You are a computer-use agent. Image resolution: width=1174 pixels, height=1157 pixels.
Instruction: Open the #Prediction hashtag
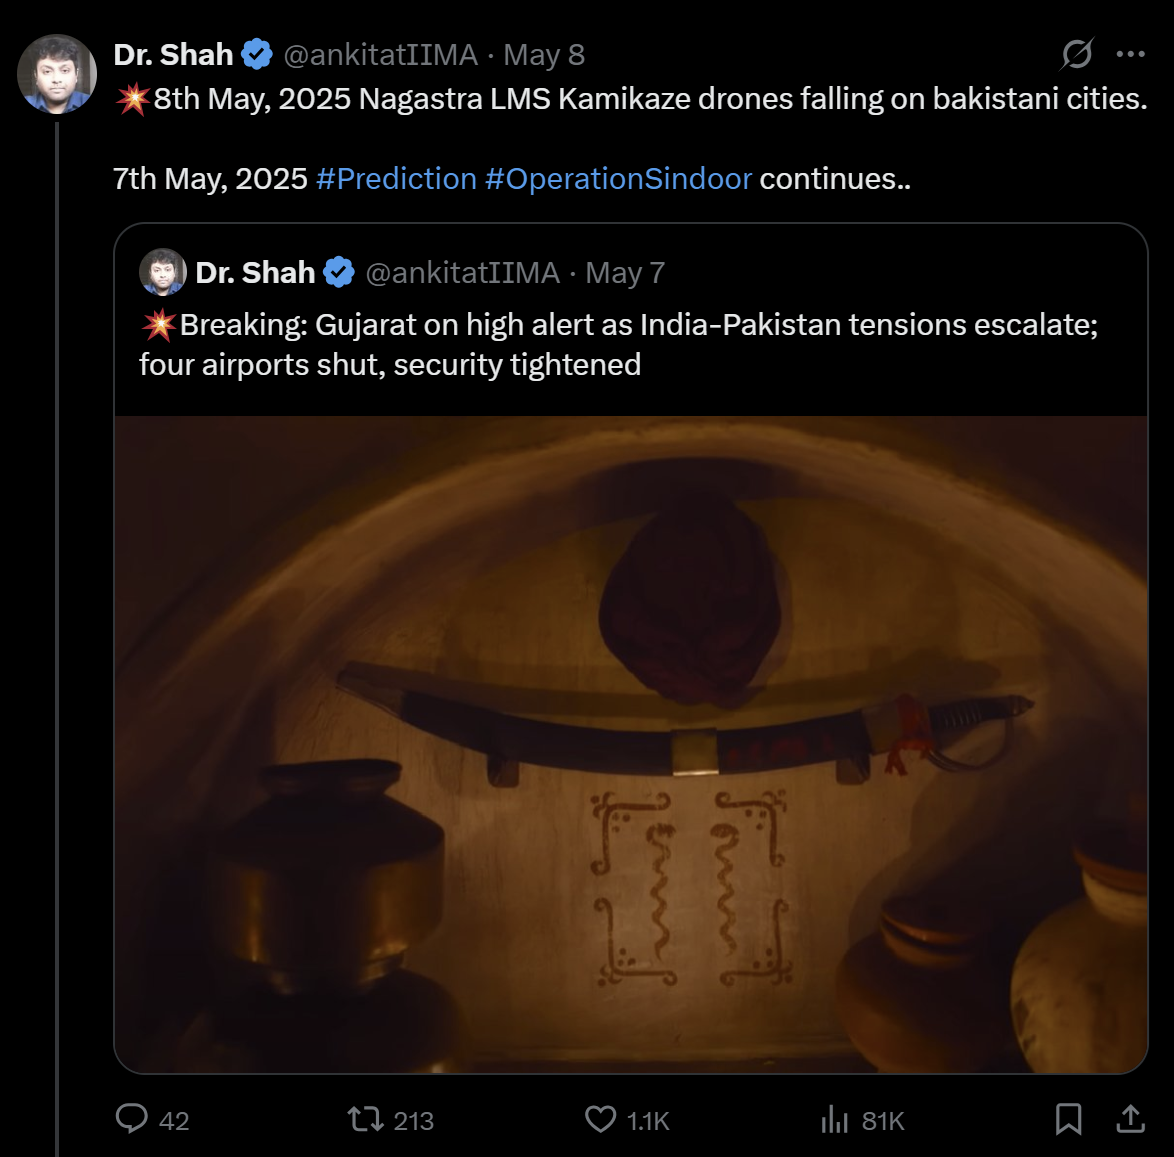(x=396, y=179)
